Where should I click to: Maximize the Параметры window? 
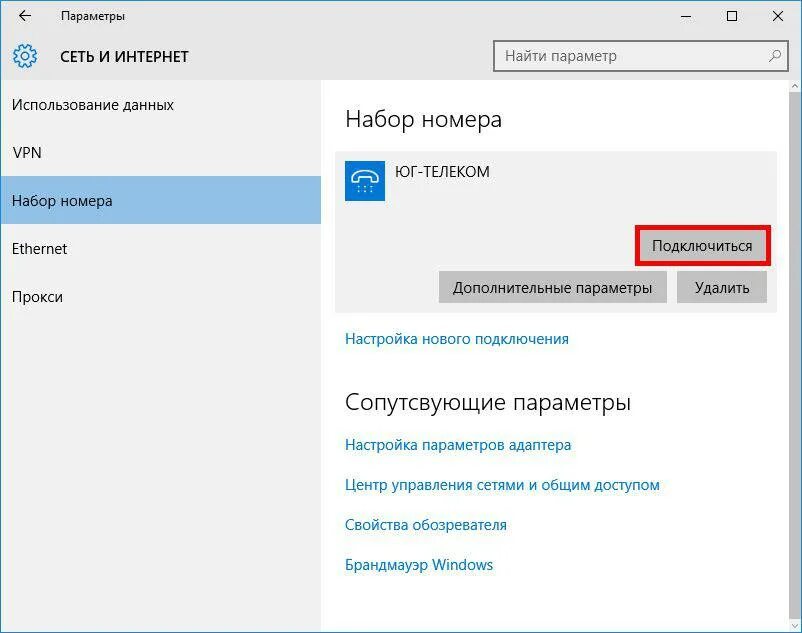pyautogui.click(x=732, y=16)
